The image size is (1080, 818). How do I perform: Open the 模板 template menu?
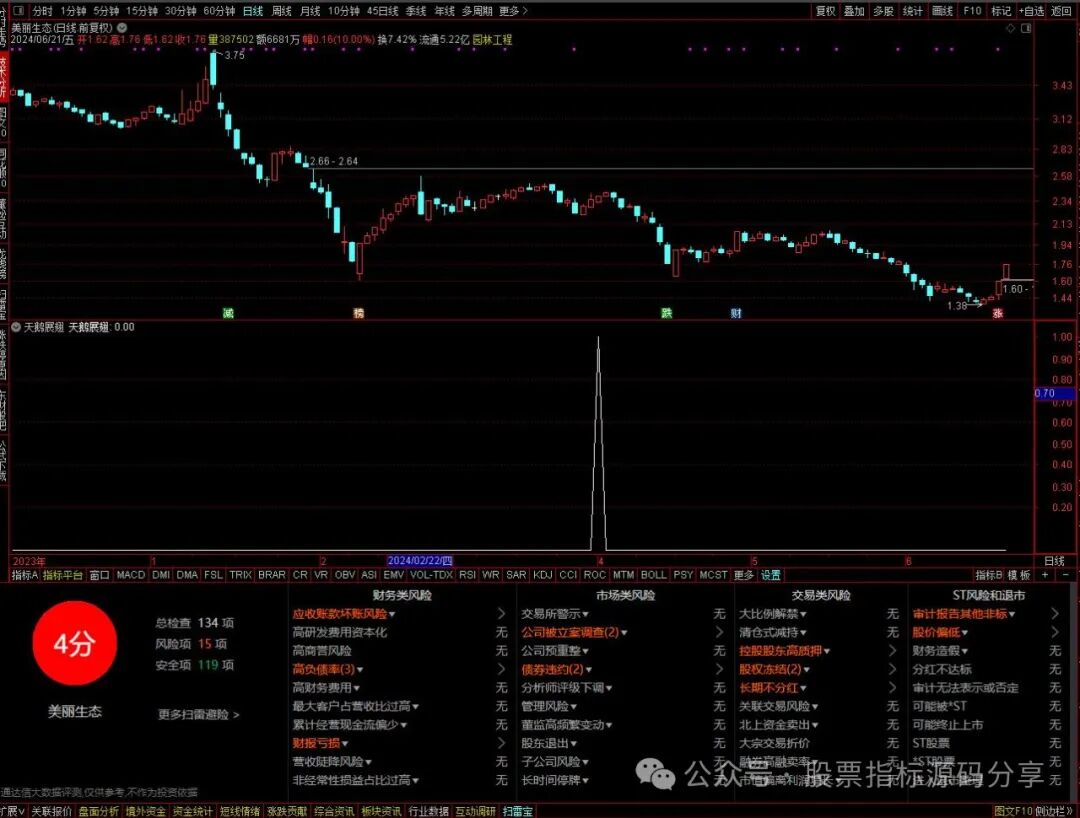(1019, 575)
